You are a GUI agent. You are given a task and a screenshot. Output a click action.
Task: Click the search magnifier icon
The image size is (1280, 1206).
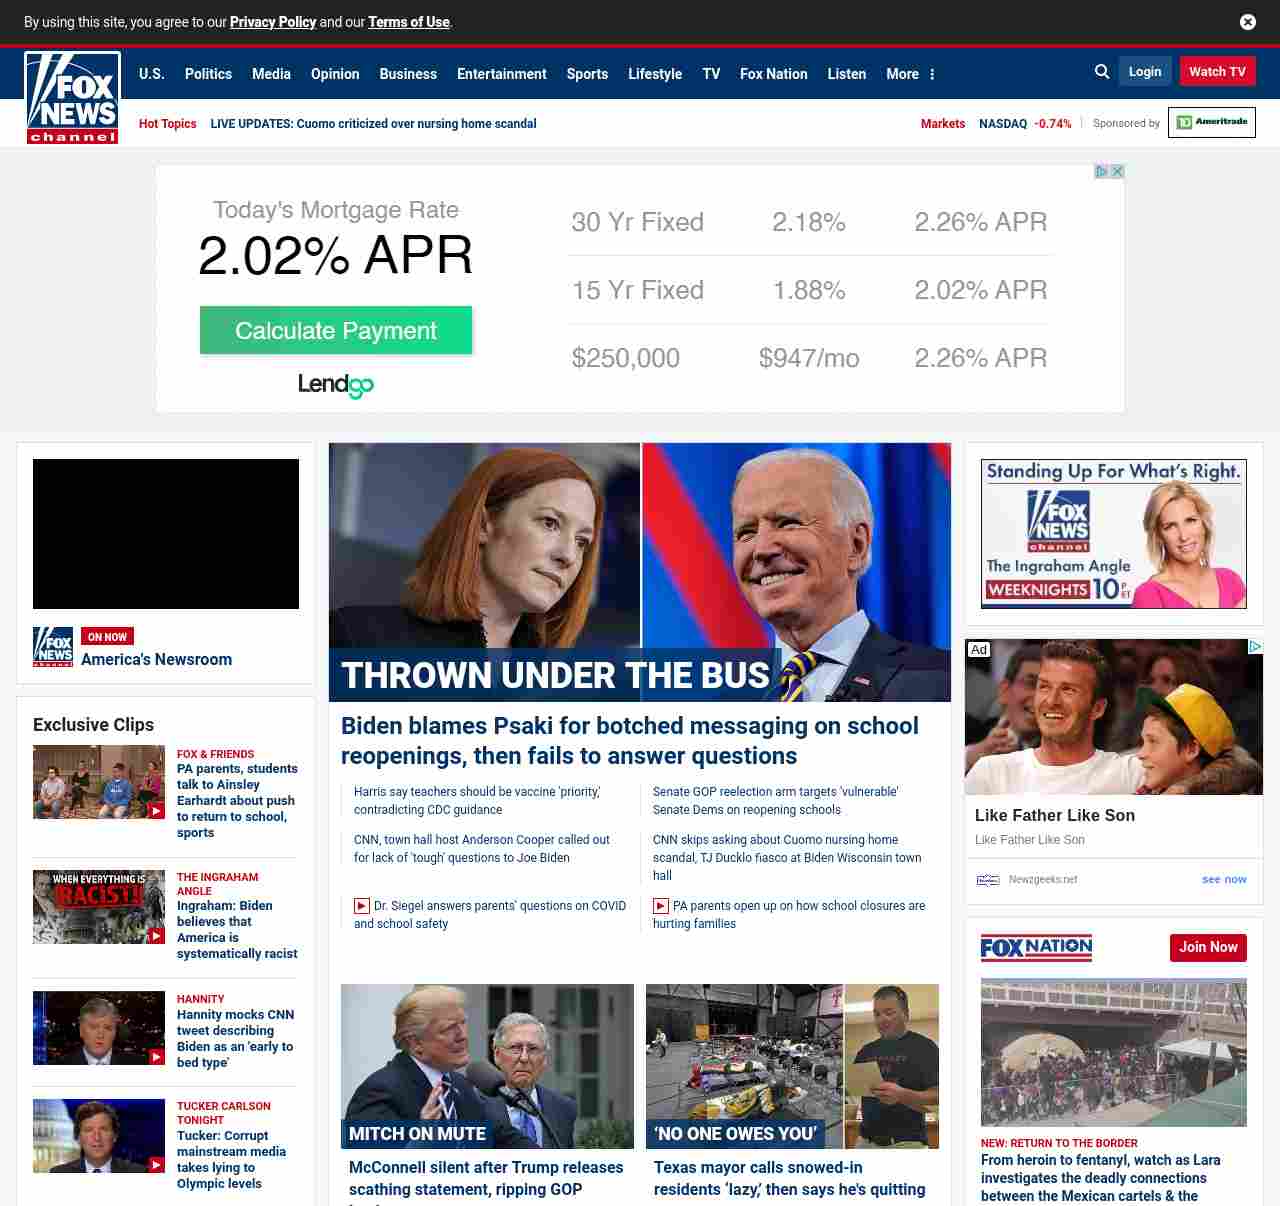pyautogui.click(x=1102, y=72)
